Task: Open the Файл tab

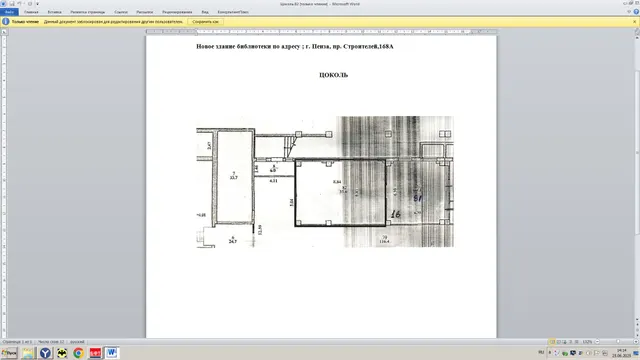Action: click(9, 12)
